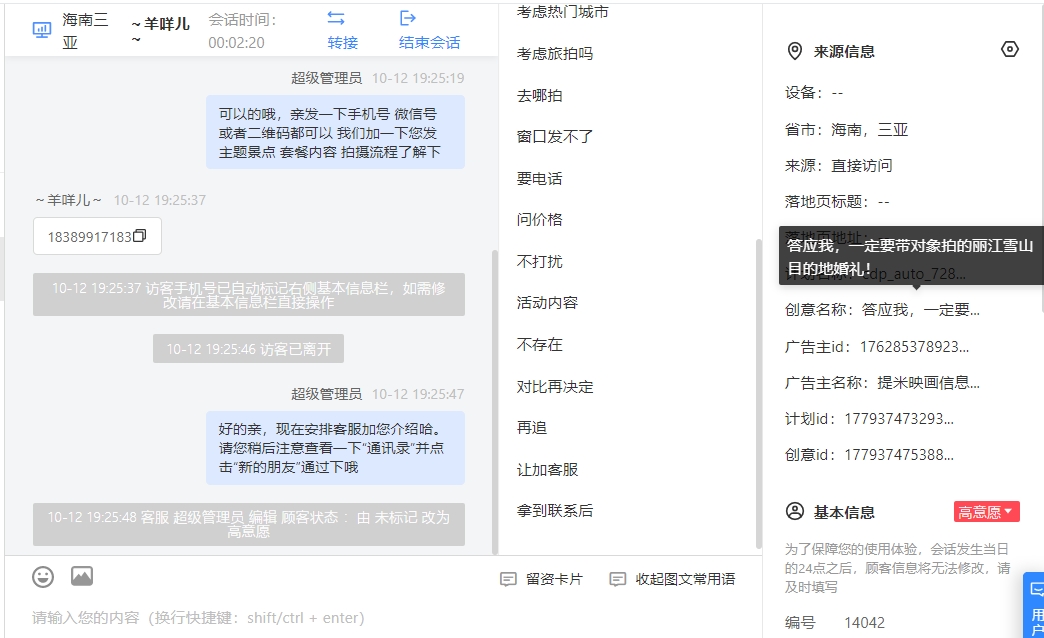
Task: Select the quick phrase 问价格
Action: (x=539, y=220)
